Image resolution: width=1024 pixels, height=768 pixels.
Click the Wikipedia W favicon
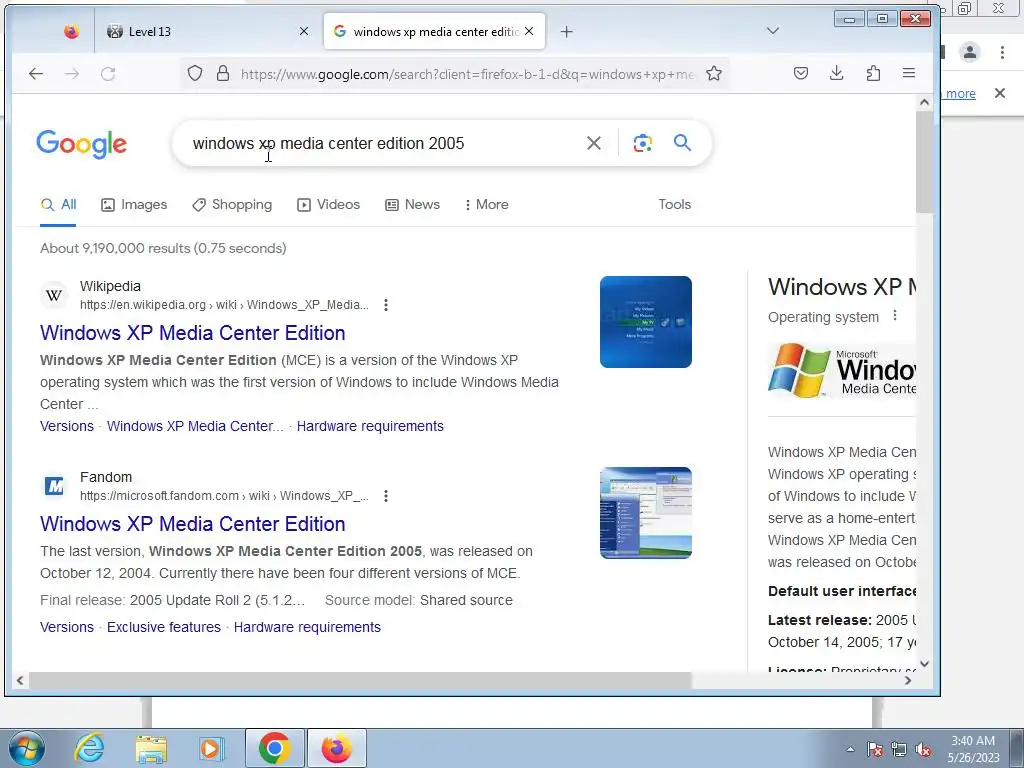coord(54,295)
